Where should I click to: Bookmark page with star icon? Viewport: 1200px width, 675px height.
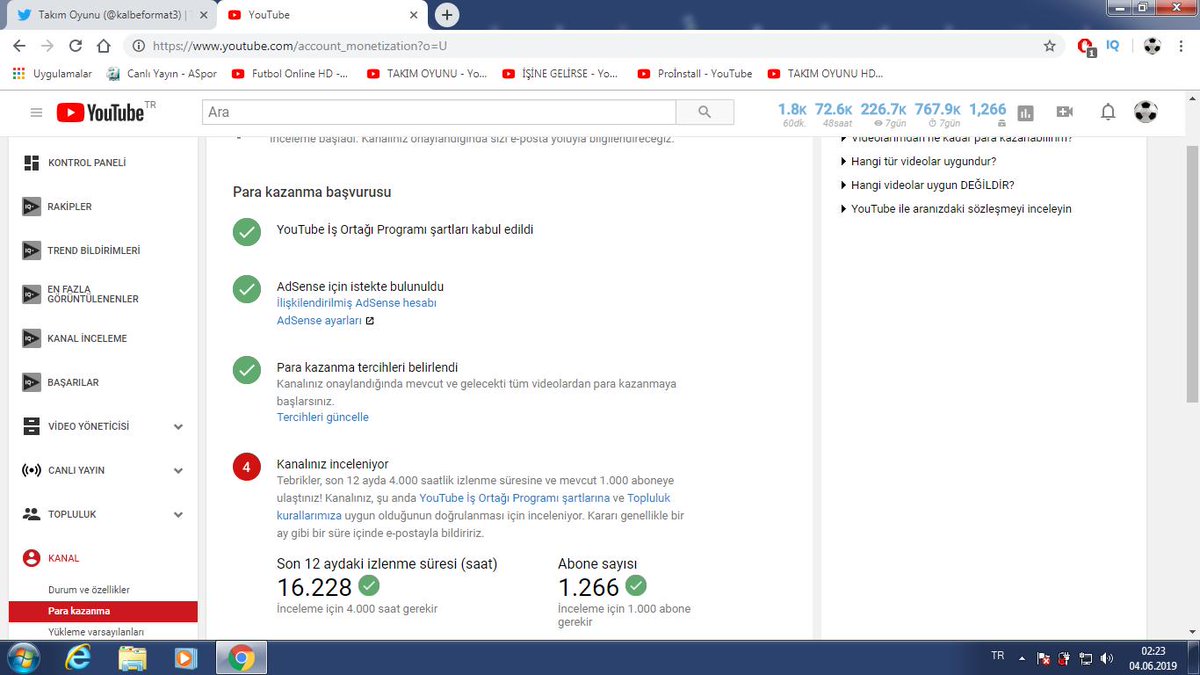(x=1049, y=46)
